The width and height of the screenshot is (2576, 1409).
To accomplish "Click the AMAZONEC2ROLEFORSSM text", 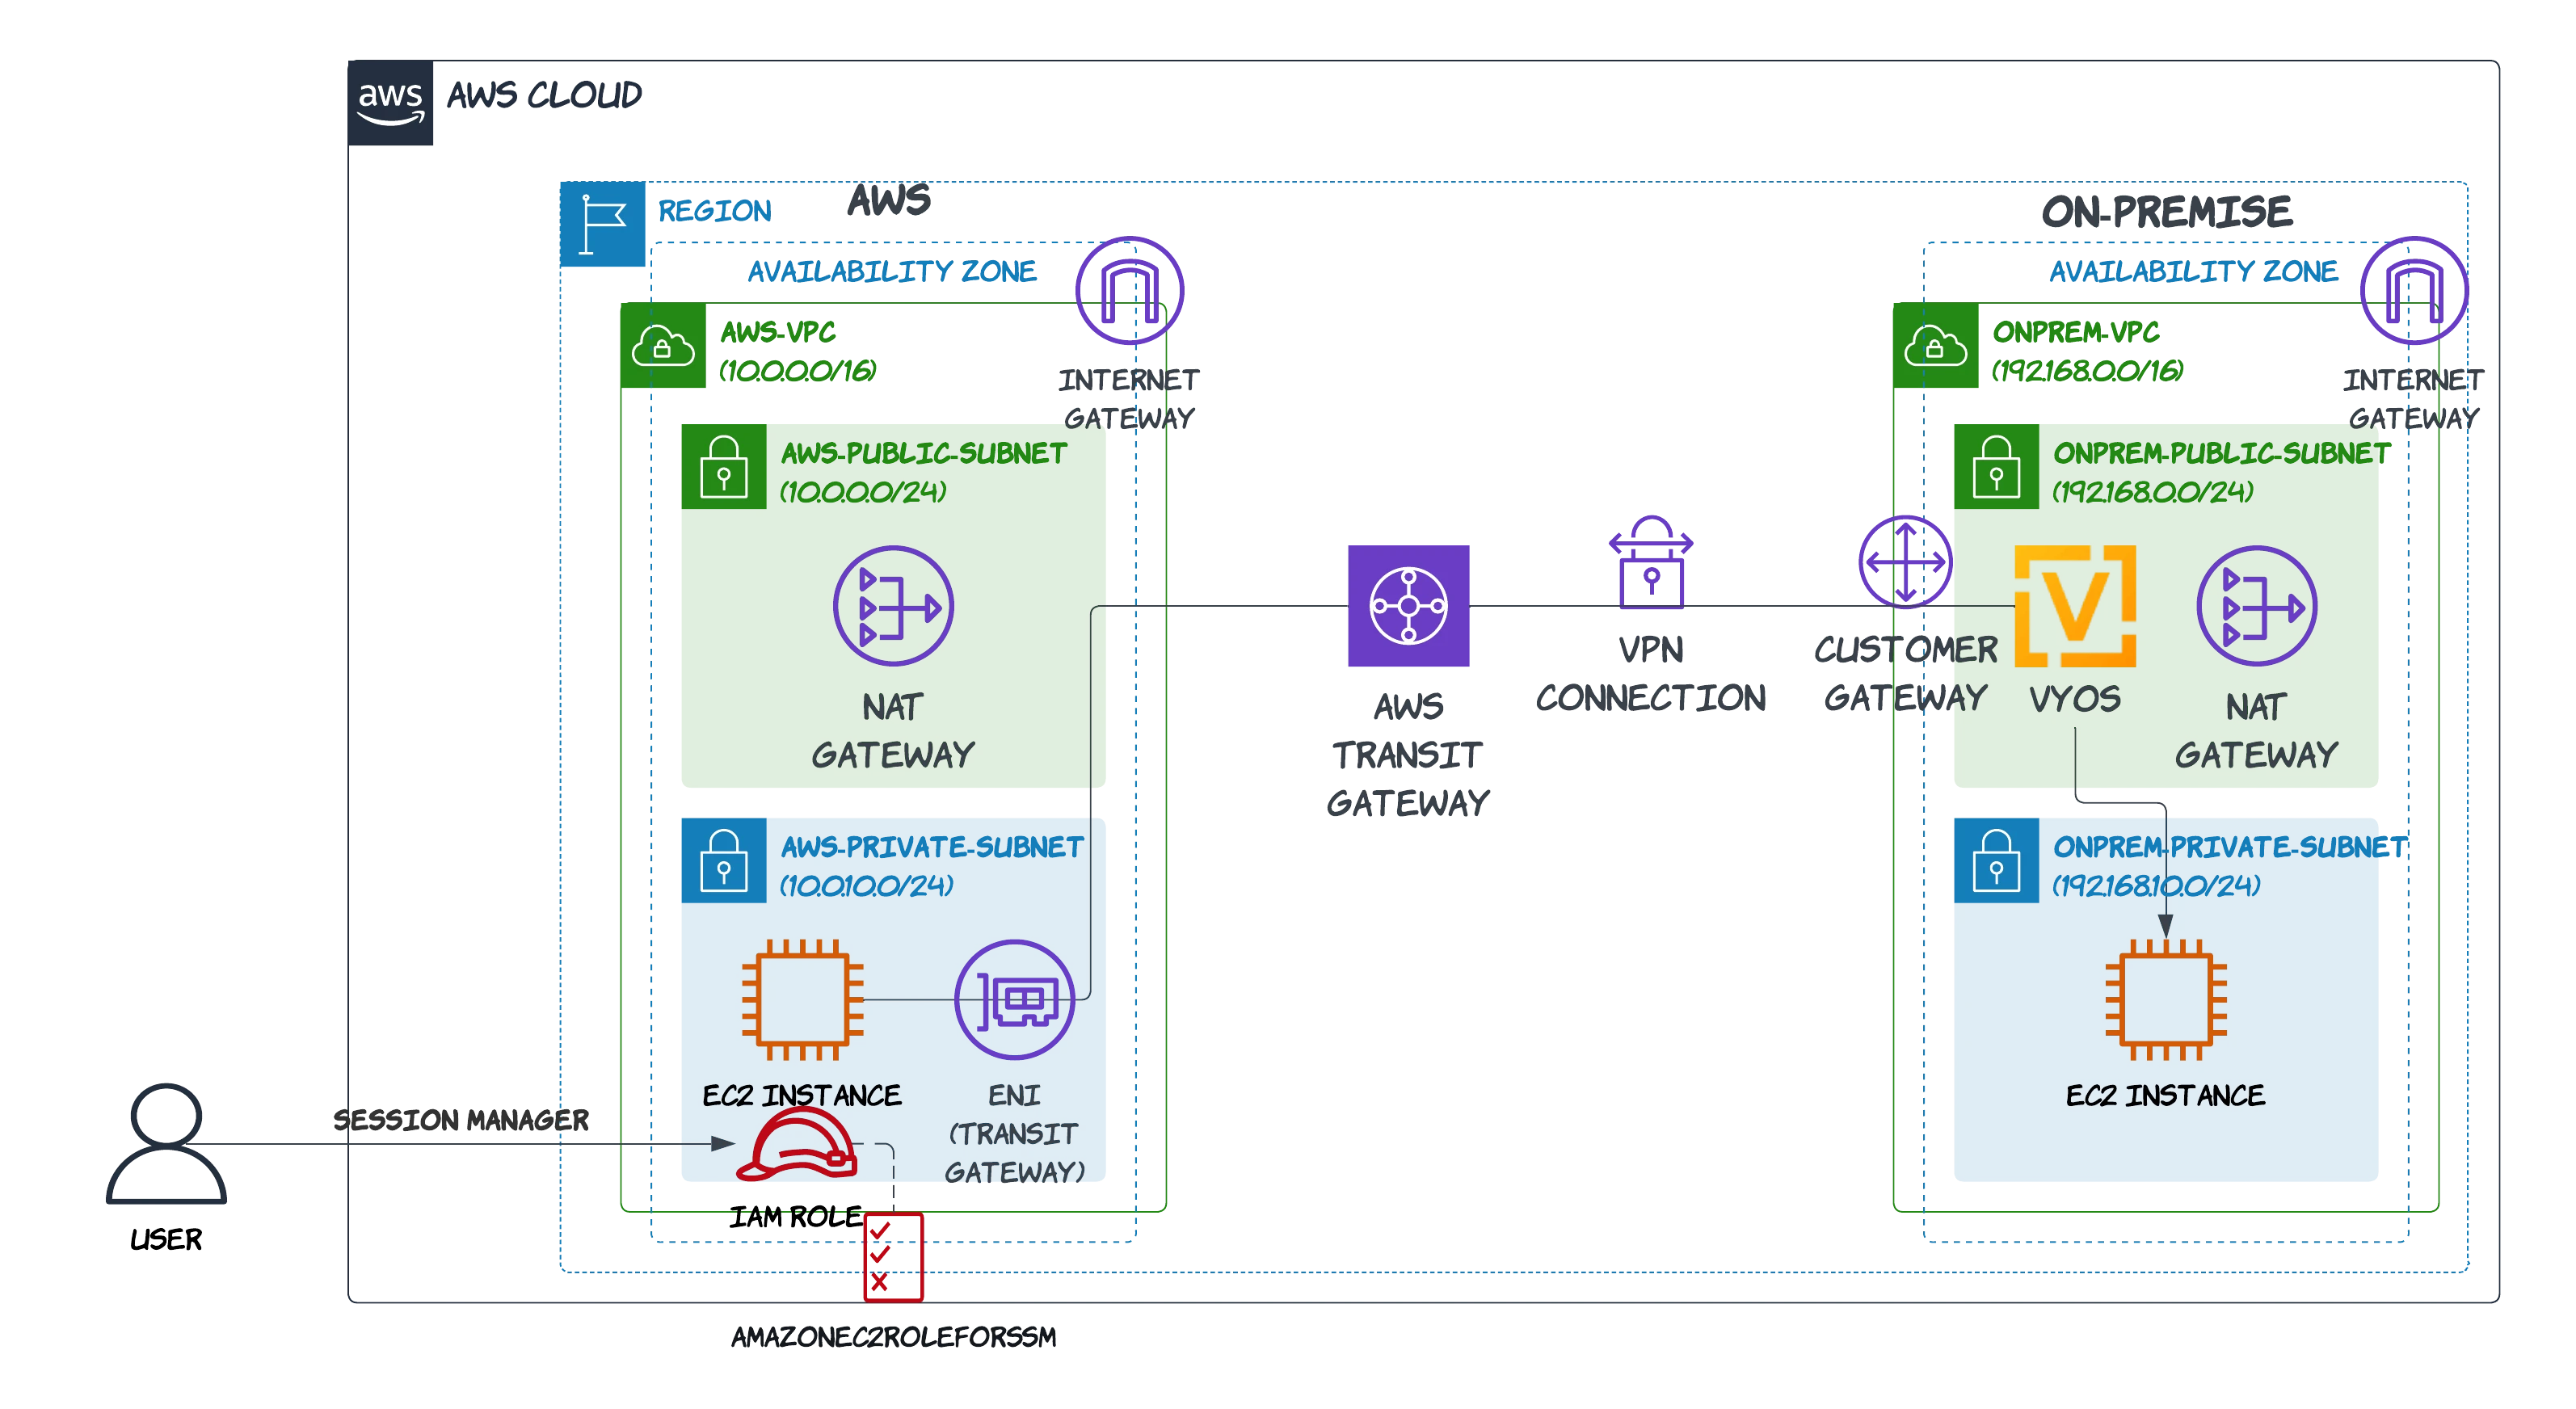I will click(x=893, y=1337).
